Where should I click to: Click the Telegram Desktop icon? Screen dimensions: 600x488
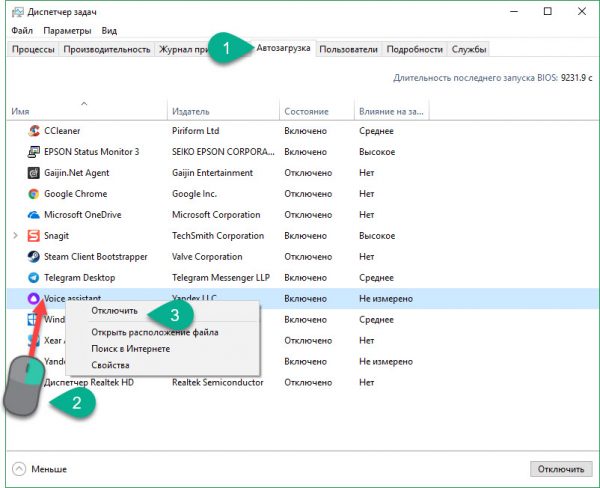click(34, 278)
